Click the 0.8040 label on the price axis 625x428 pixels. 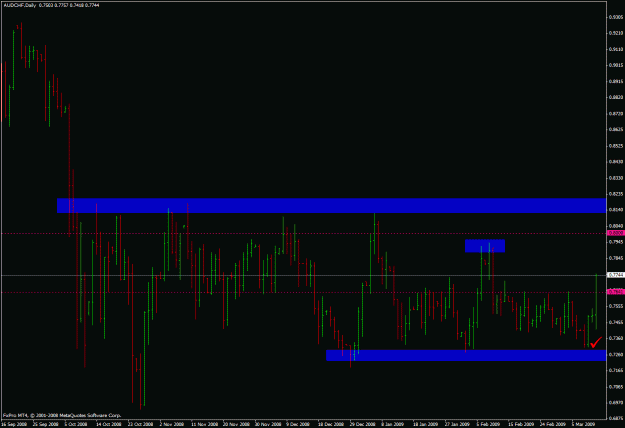pos(616,226)
